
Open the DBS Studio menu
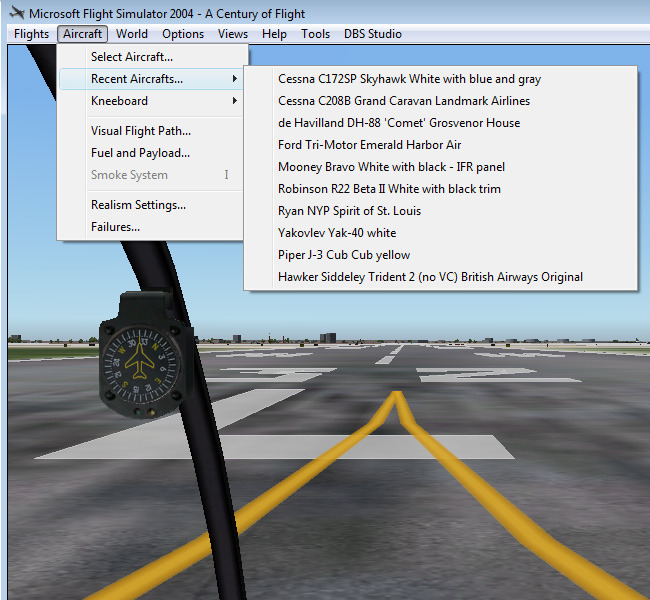373,34
